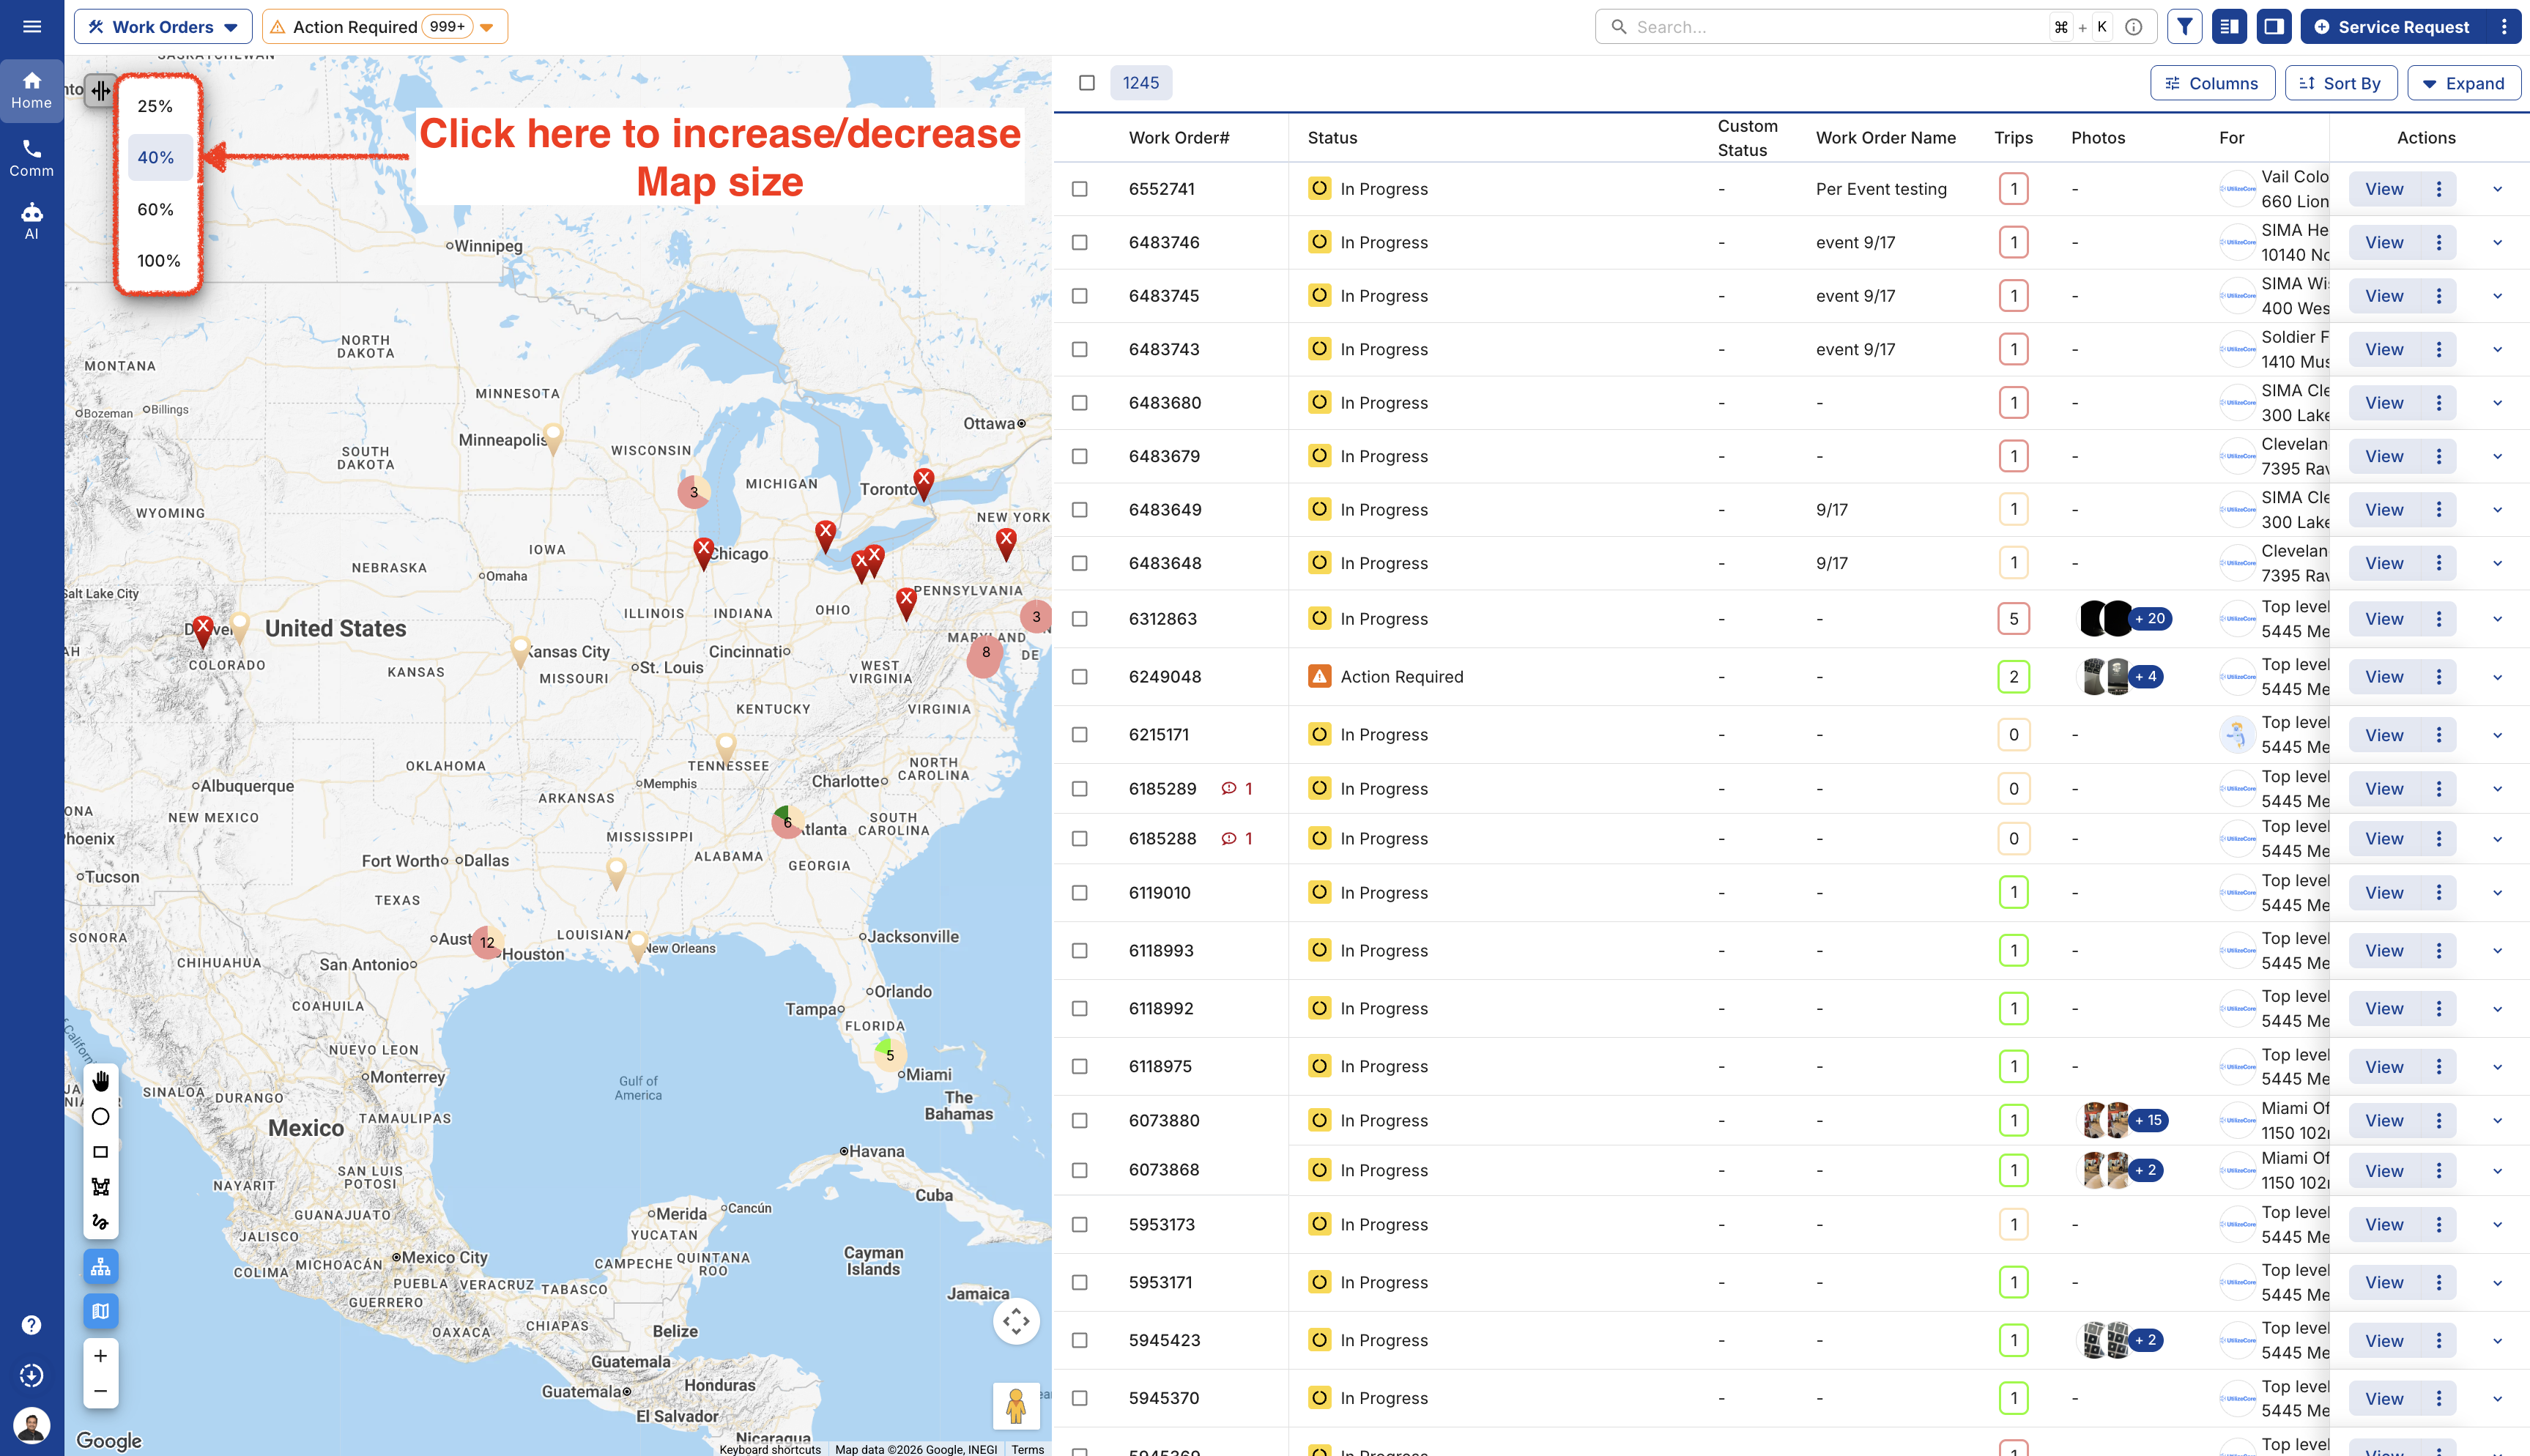This screenshot has width=2530, height=1456.
Task: Select checkbox for work order 6552741
Action: pyautogui.click(x=1080, y=189)
